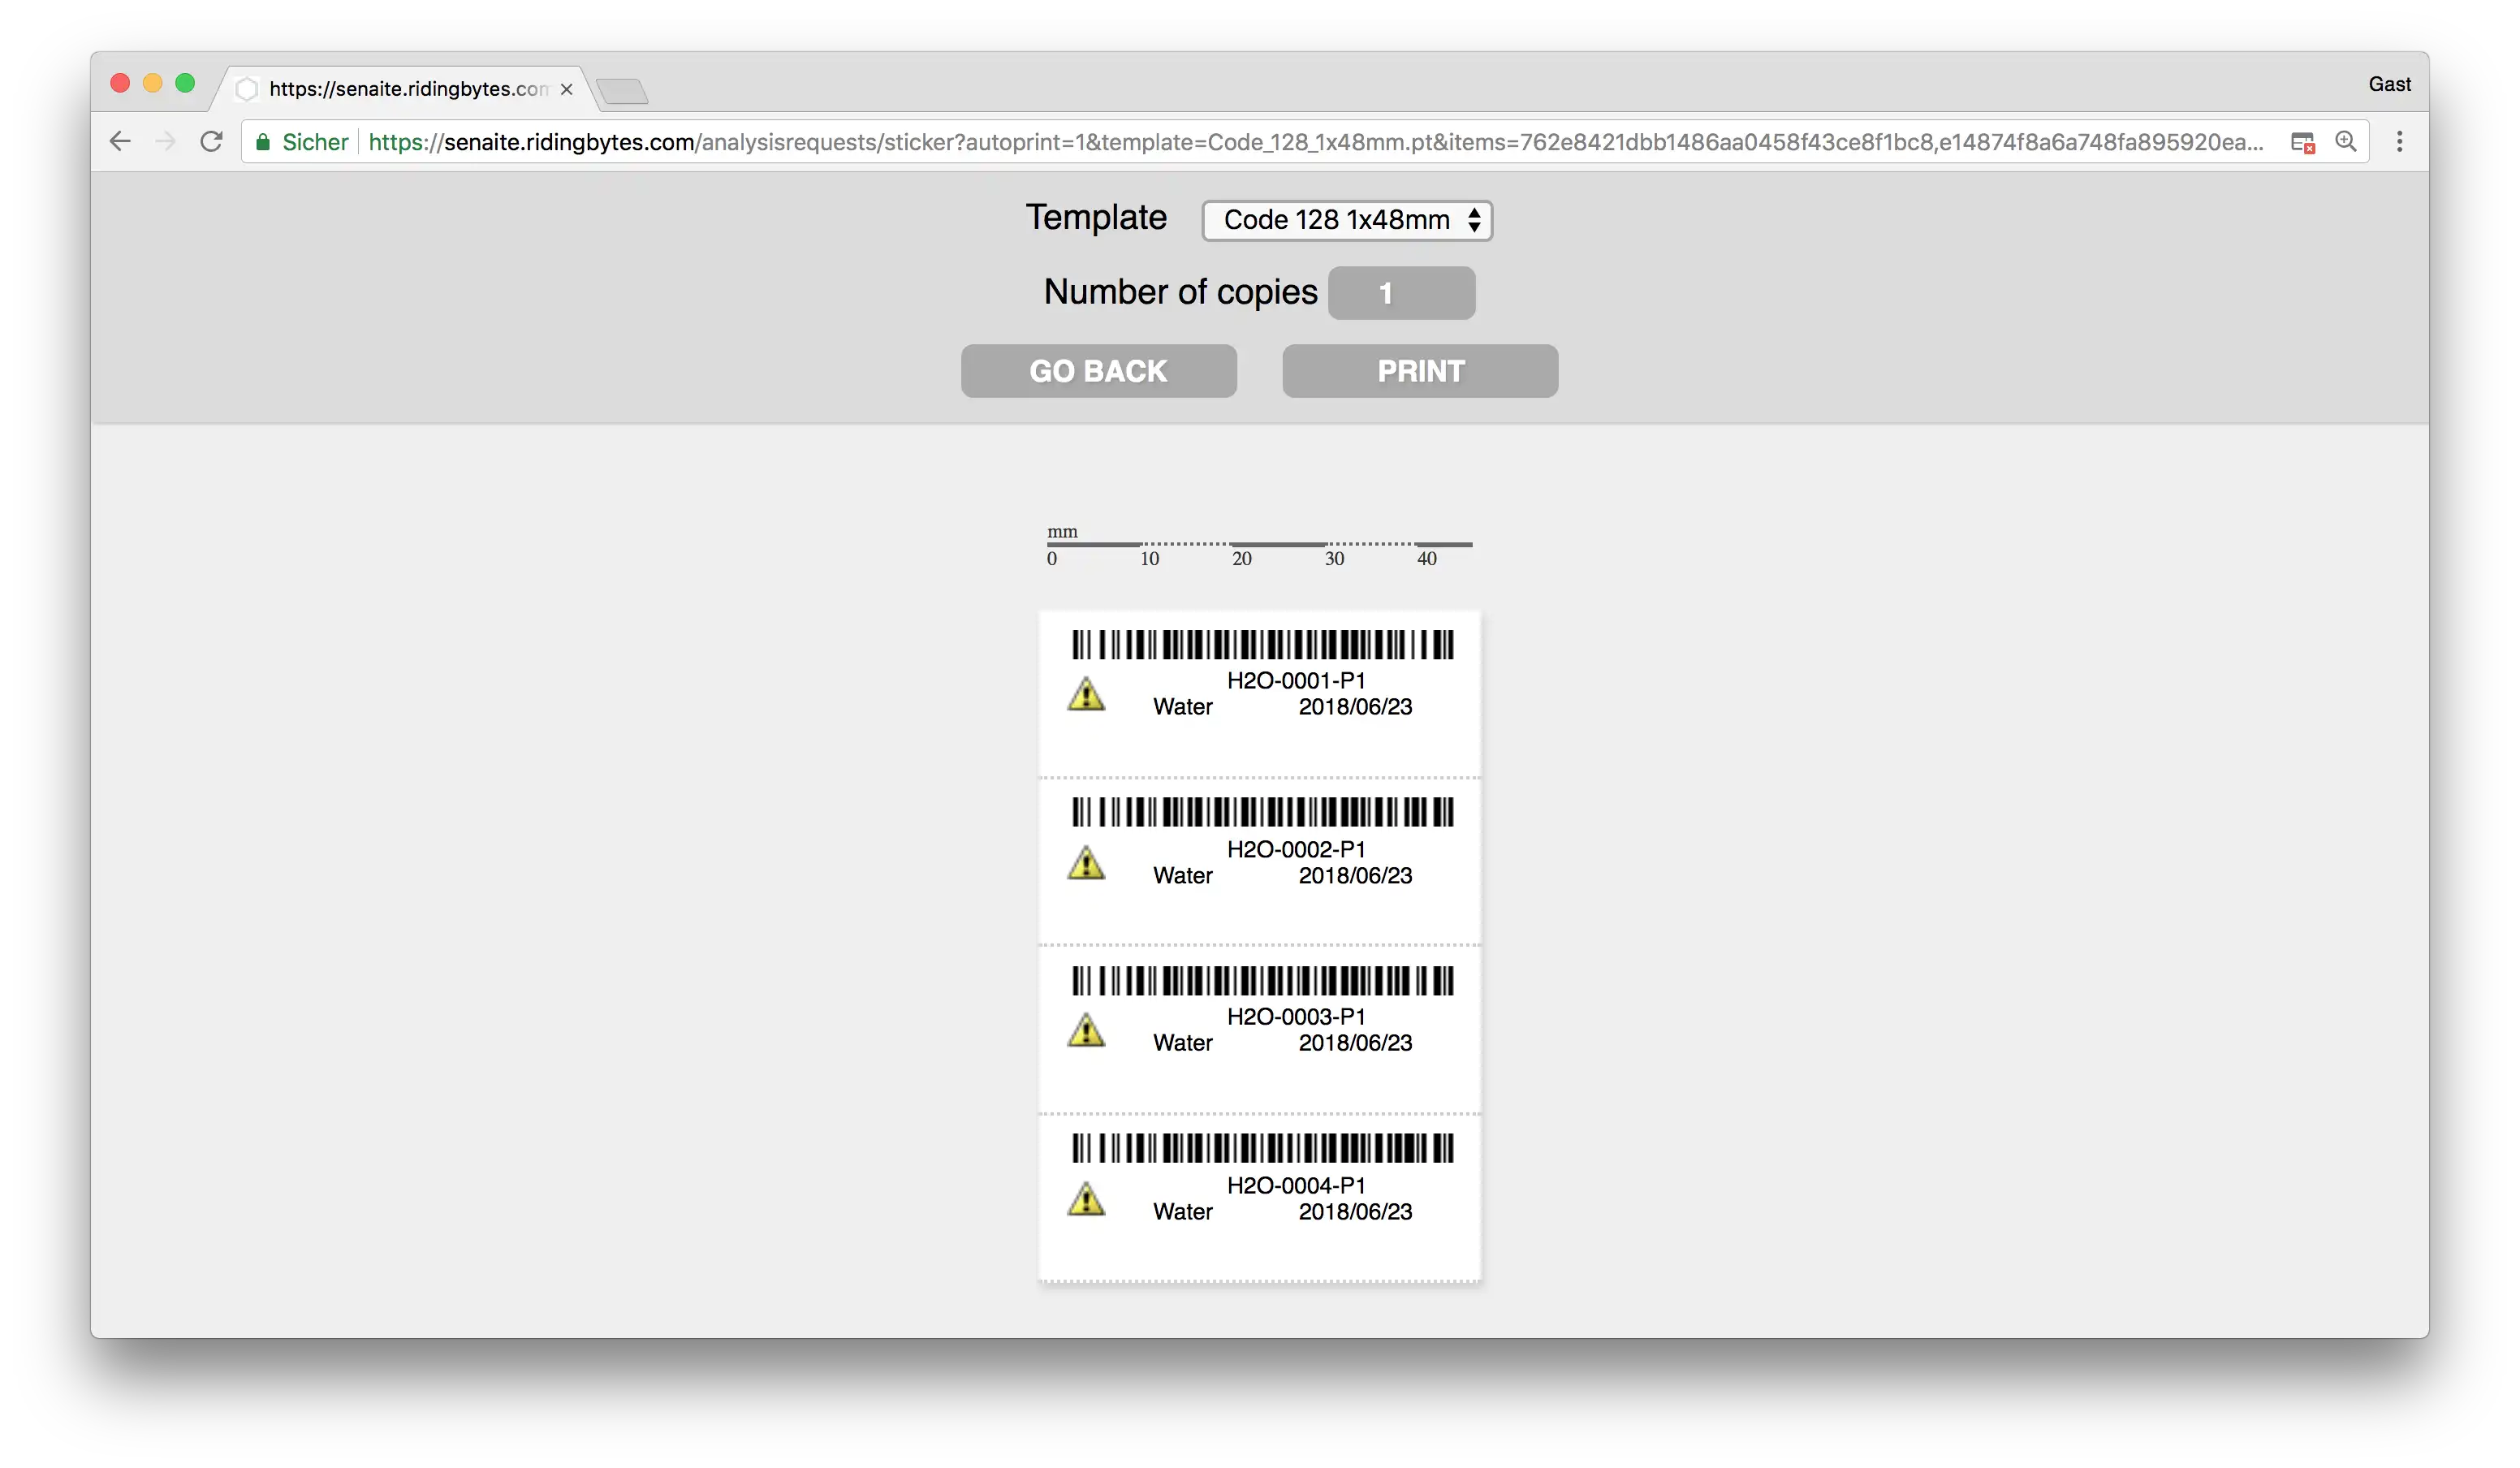Select the Number of copies input field
The width and height of the screenshot is (2520, 1468).
tap(1400, 291)
